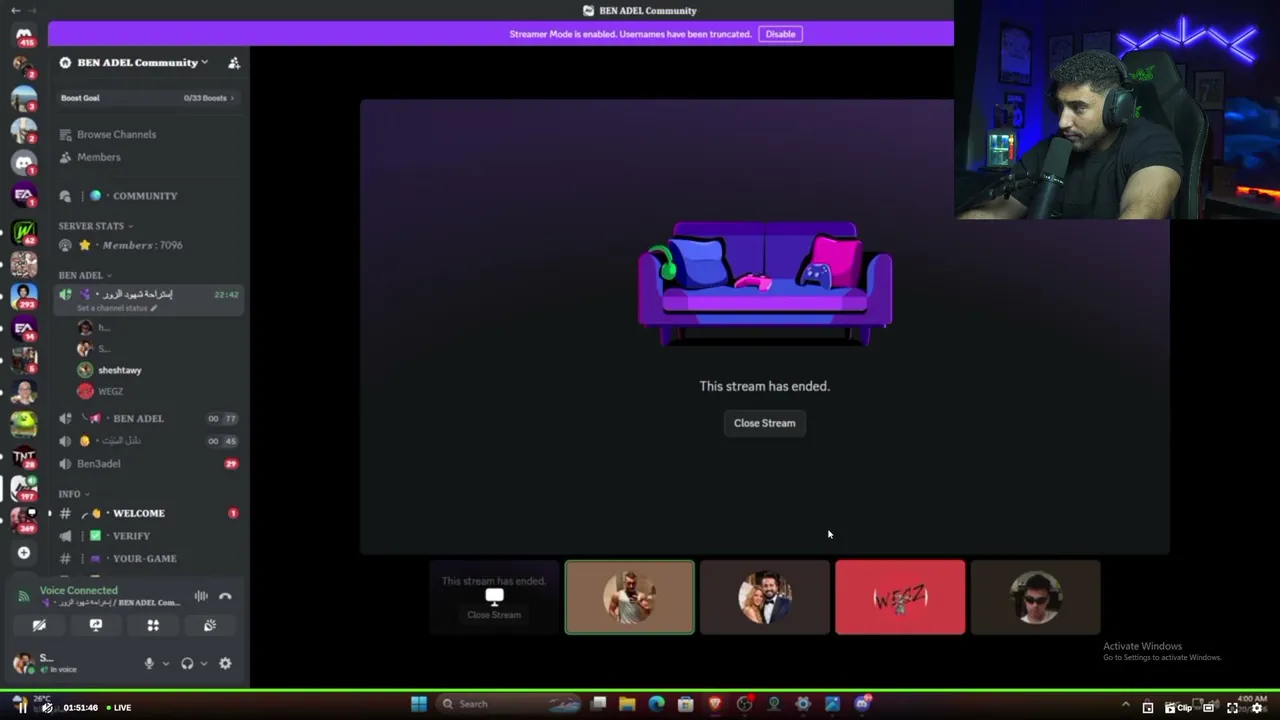Open the EA server with 1 notification

pos(24,195)
